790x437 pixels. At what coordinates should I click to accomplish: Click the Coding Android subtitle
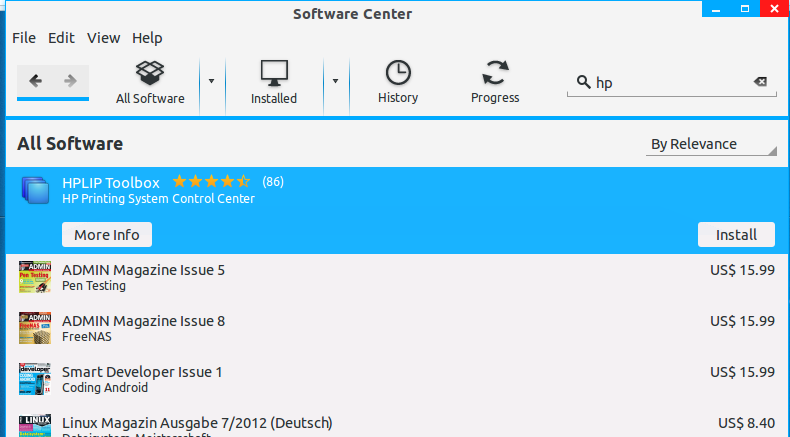pos(105,388)
